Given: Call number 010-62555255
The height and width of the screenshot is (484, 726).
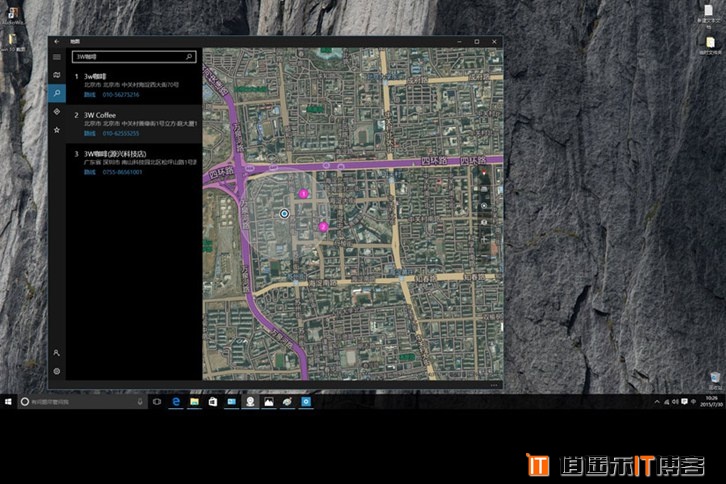Looking at the screenshot, I should tap(121, 133).
